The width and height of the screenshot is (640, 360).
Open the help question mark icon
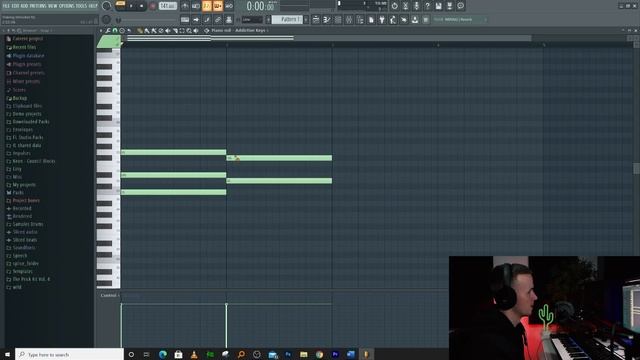click(428, 6)
